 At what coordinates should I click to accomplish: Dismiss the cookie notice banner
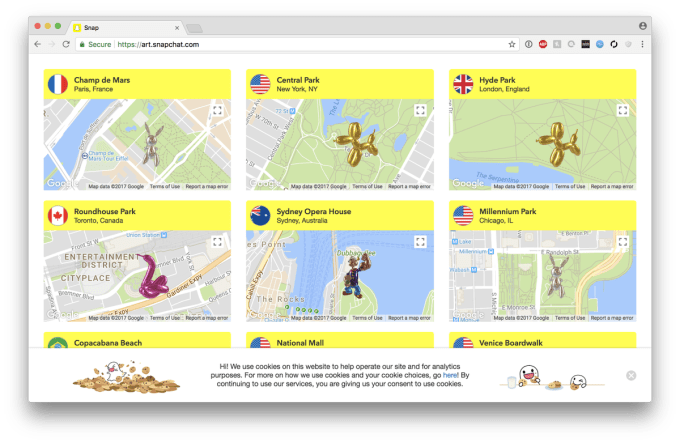[x=631, y=375]
